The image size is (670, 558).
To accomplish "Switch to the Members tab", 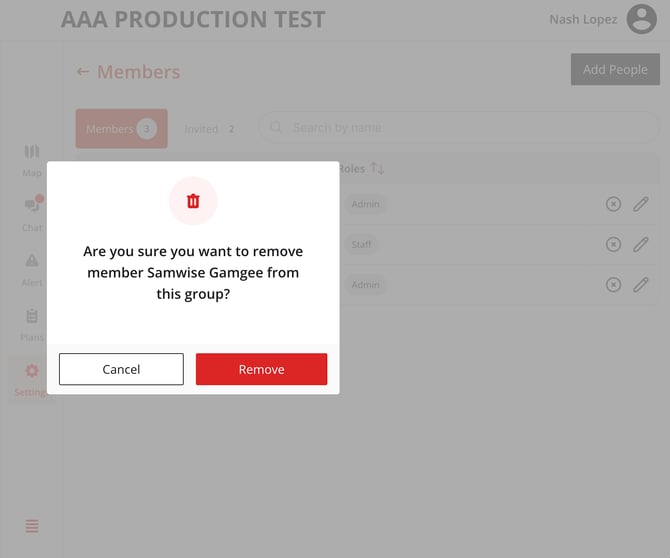I will click(121, 129).
